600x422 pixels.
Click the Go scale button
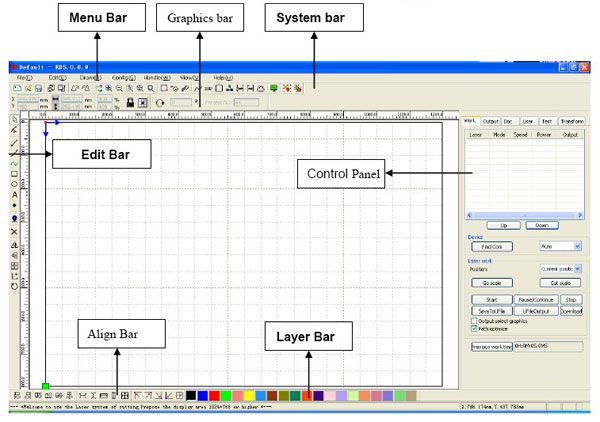click(492, 283)
